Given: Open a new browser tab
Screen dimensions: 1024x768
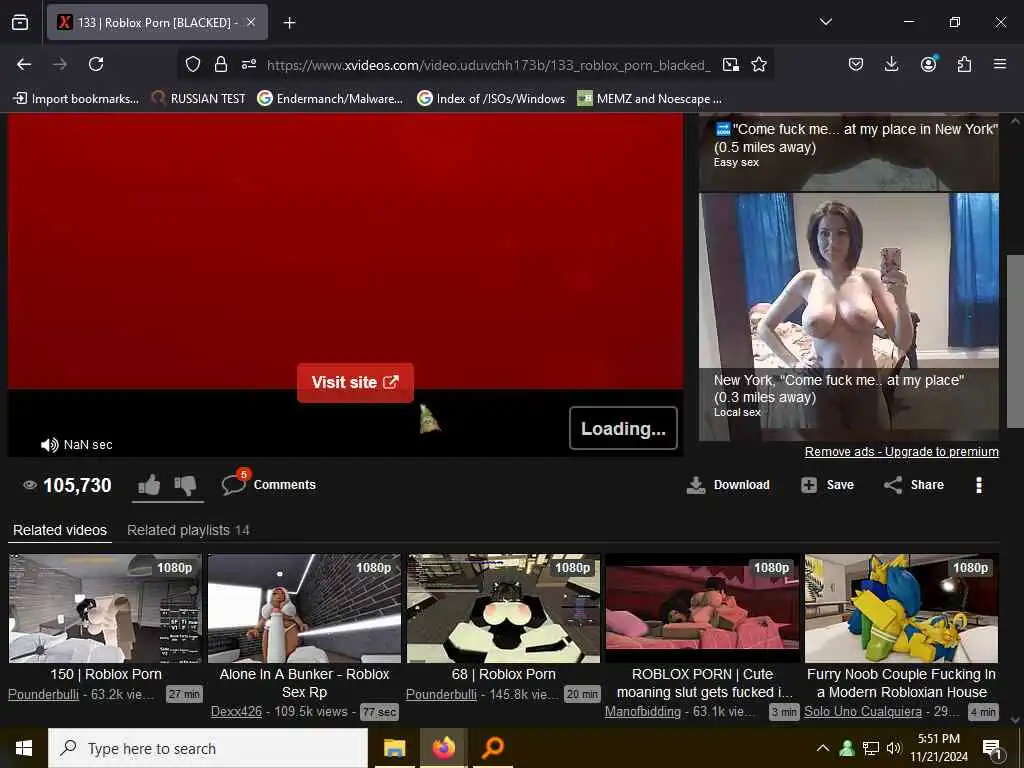Looking at the screenshot, I should pyautogui.click(x=289, y=23).
